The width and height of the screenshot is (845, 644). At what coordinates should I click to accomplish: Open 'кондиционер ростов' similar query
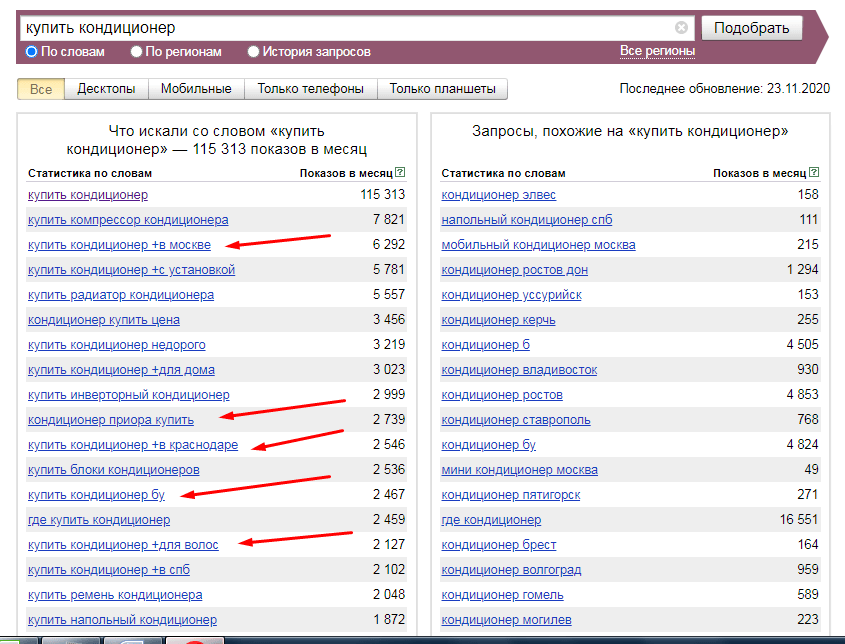tap(502, 395)
